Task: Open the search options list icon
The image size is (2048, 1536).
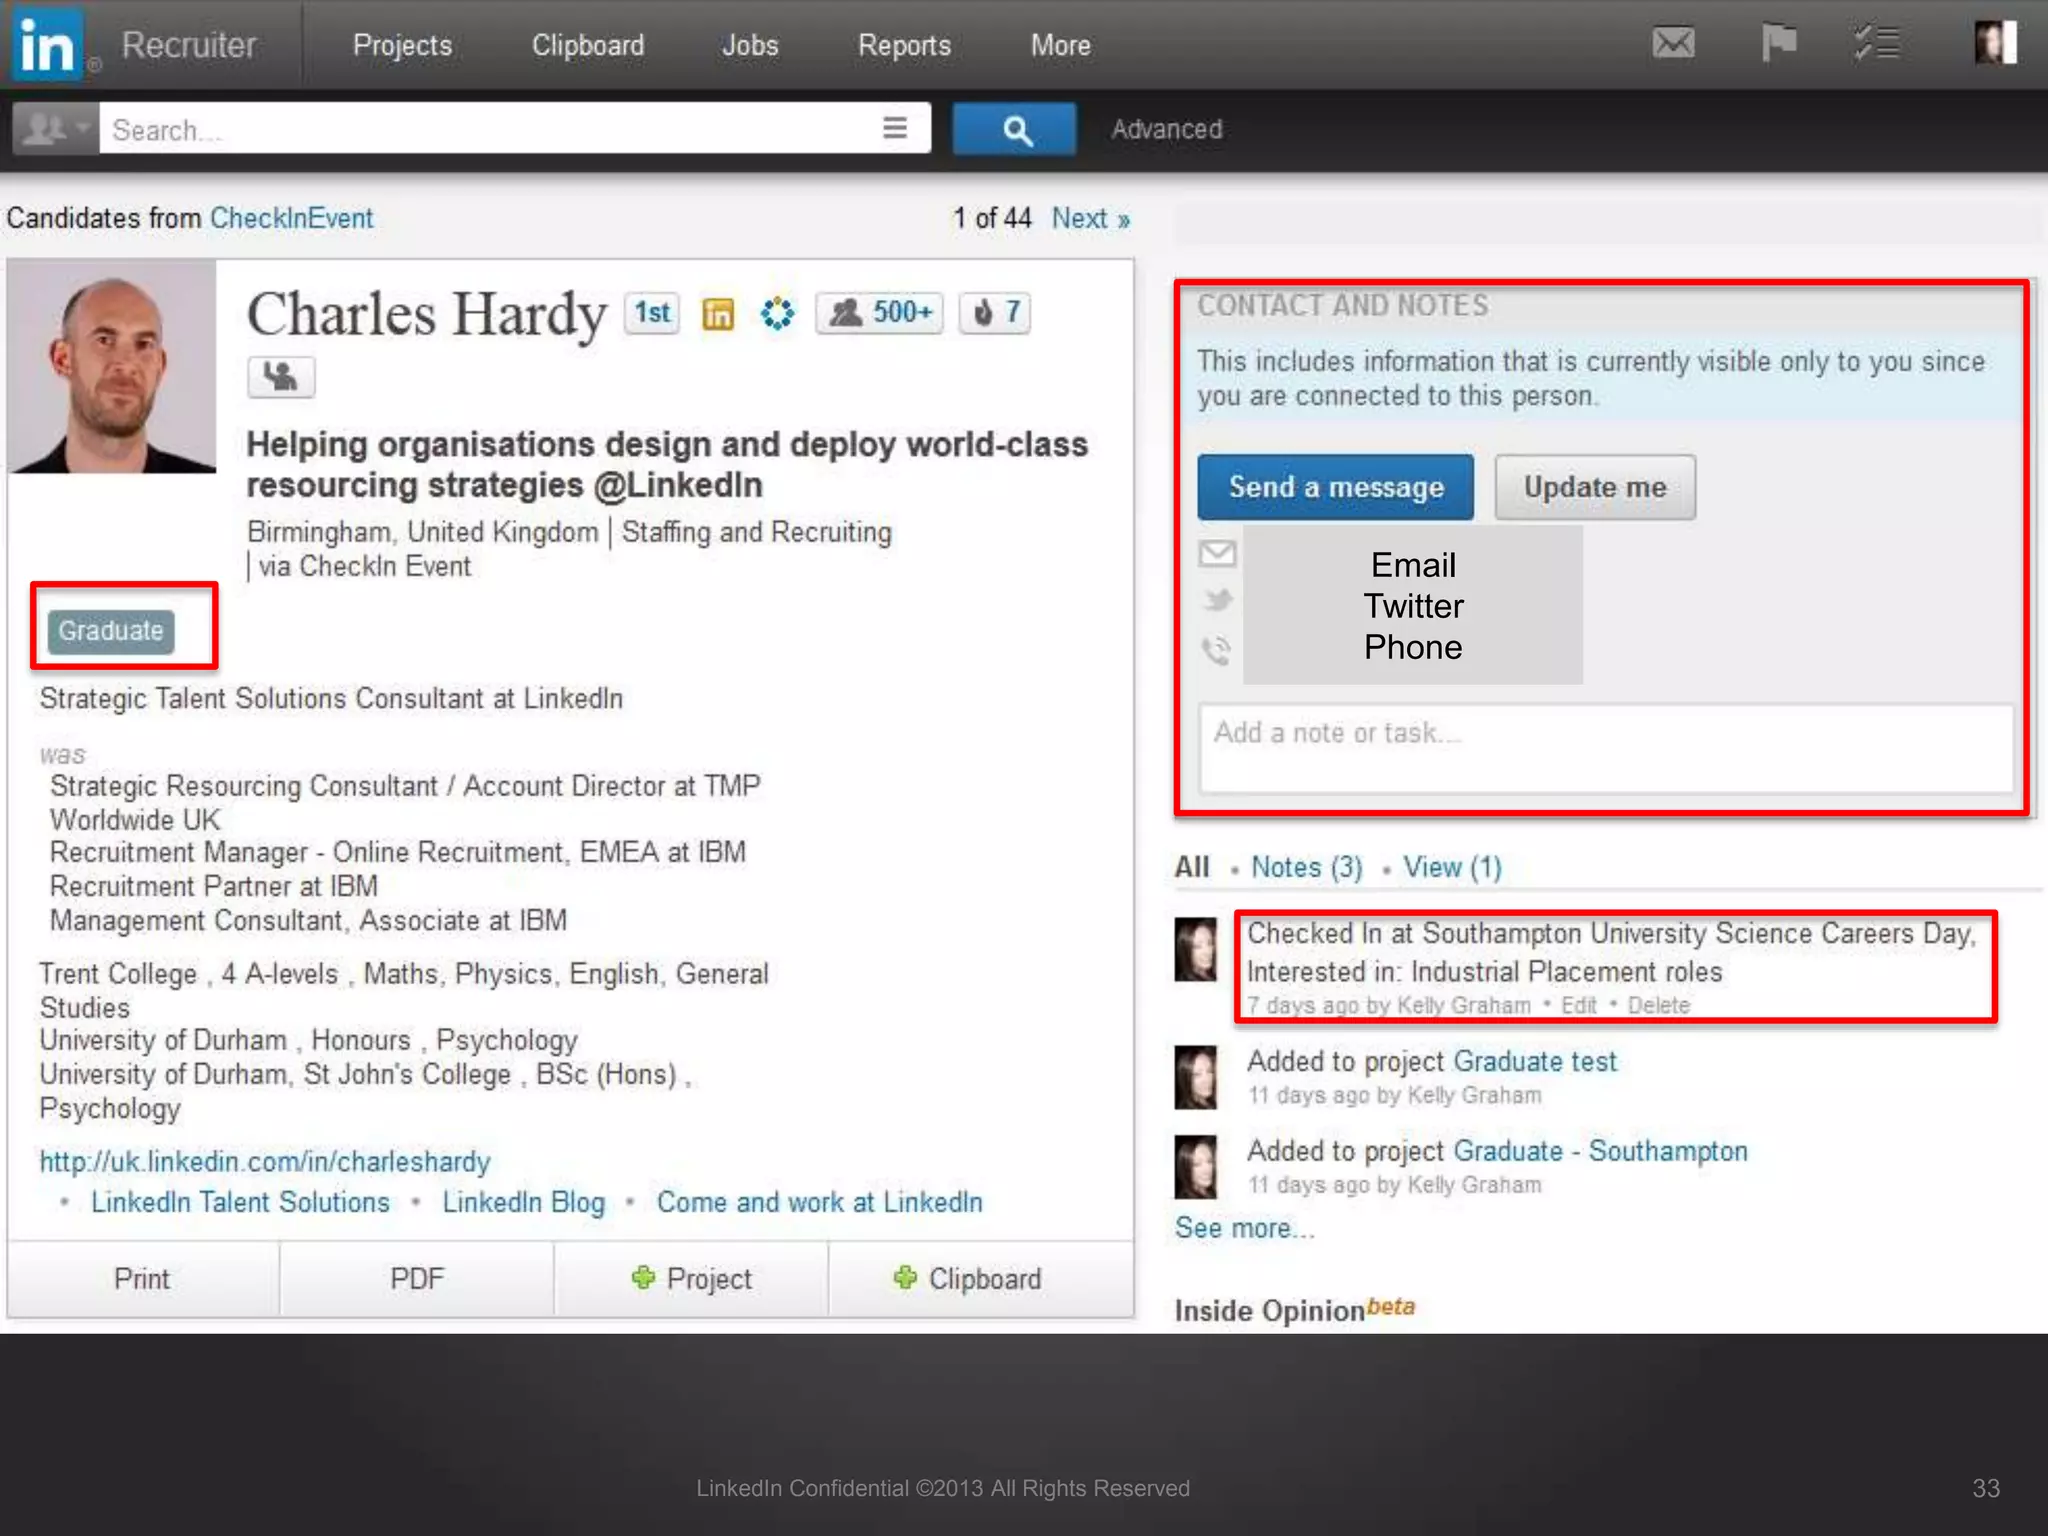Action: click(x=895, y=128)
